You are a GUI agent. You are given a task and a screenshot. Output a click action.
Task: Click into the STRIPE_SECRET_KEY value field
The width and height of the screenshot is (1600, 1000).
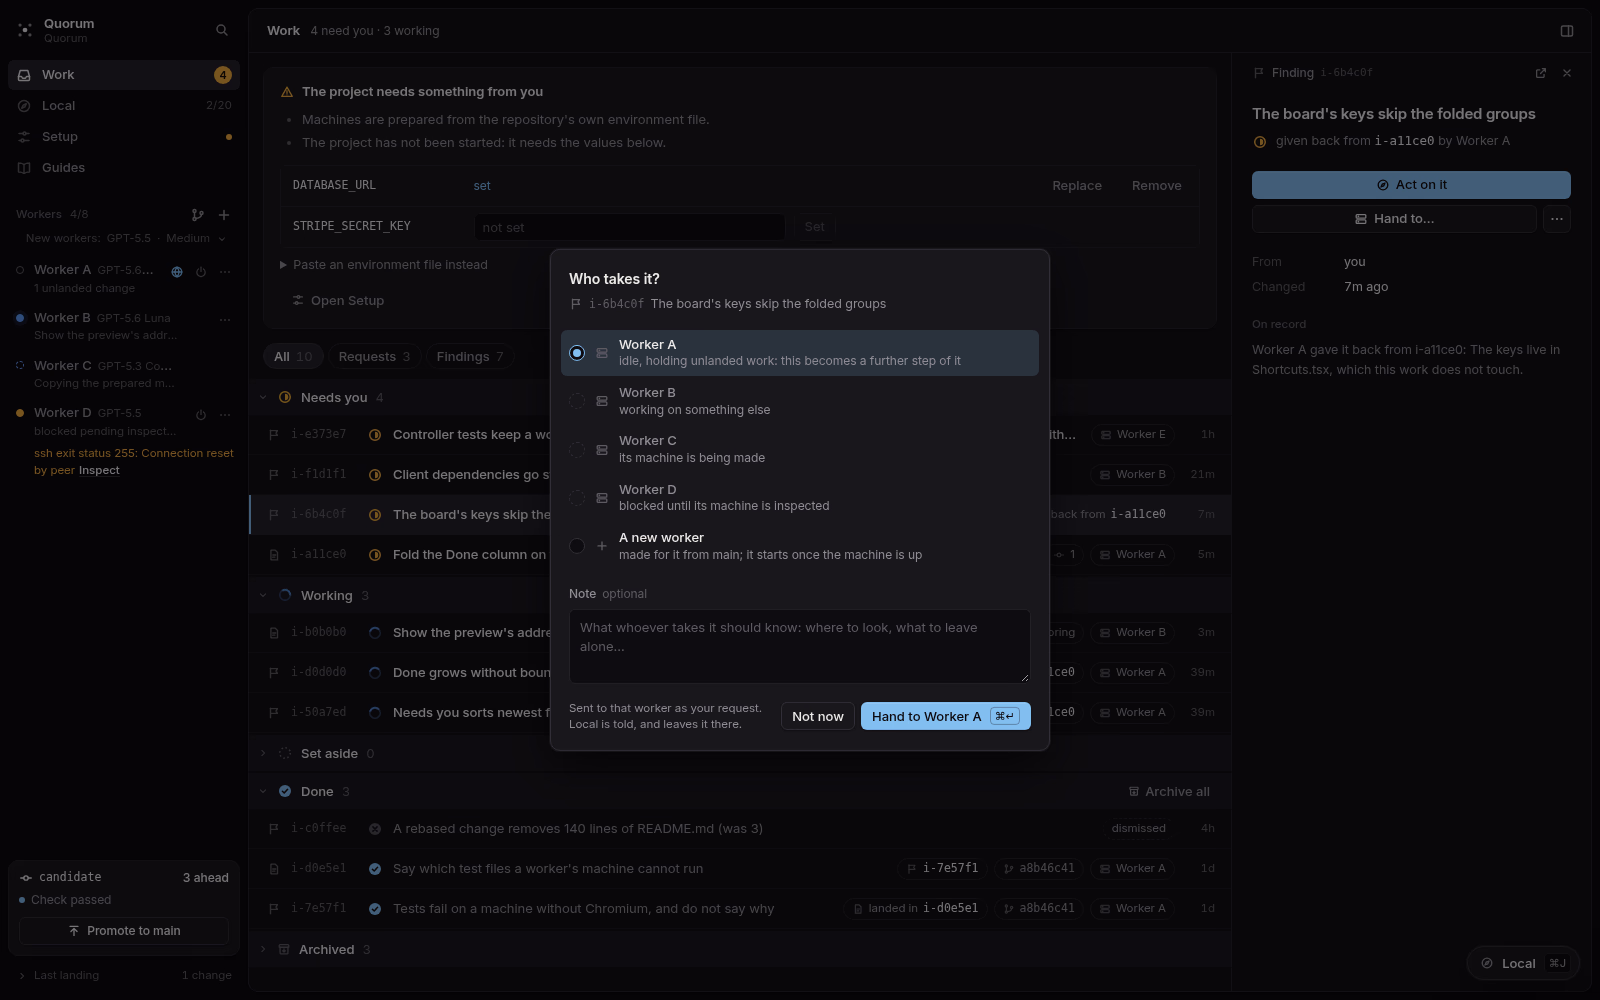630,227
